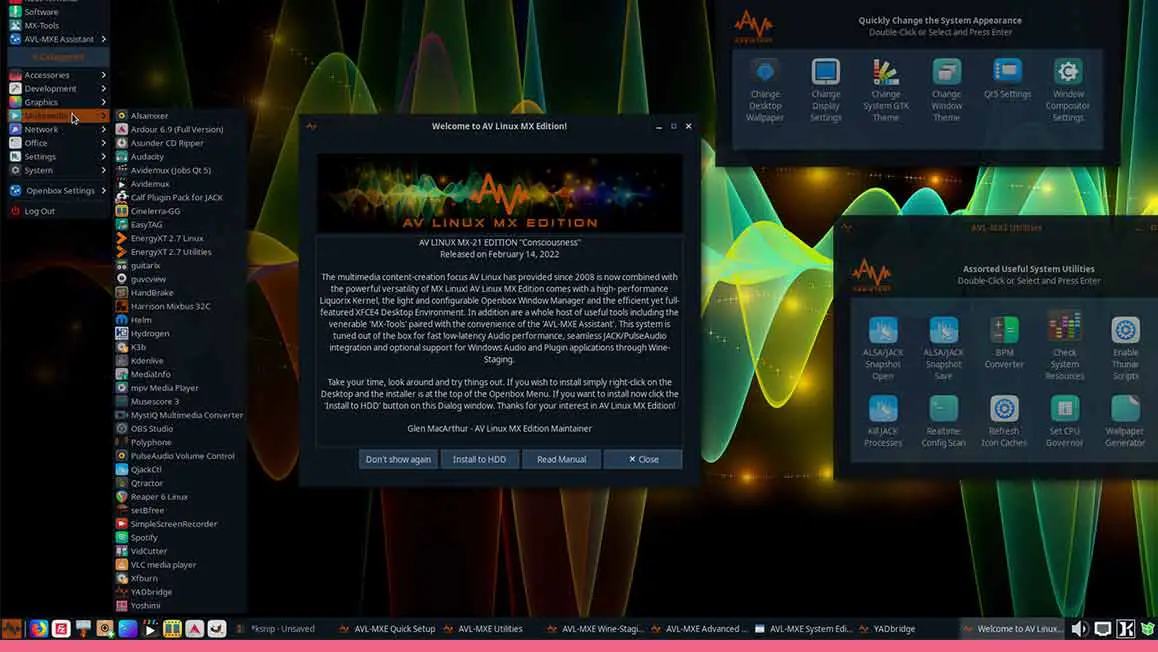The width and height of the screenshot is (1158, 652).
Task: Launch the BPM Converter utility
Action: [1004, 330]
